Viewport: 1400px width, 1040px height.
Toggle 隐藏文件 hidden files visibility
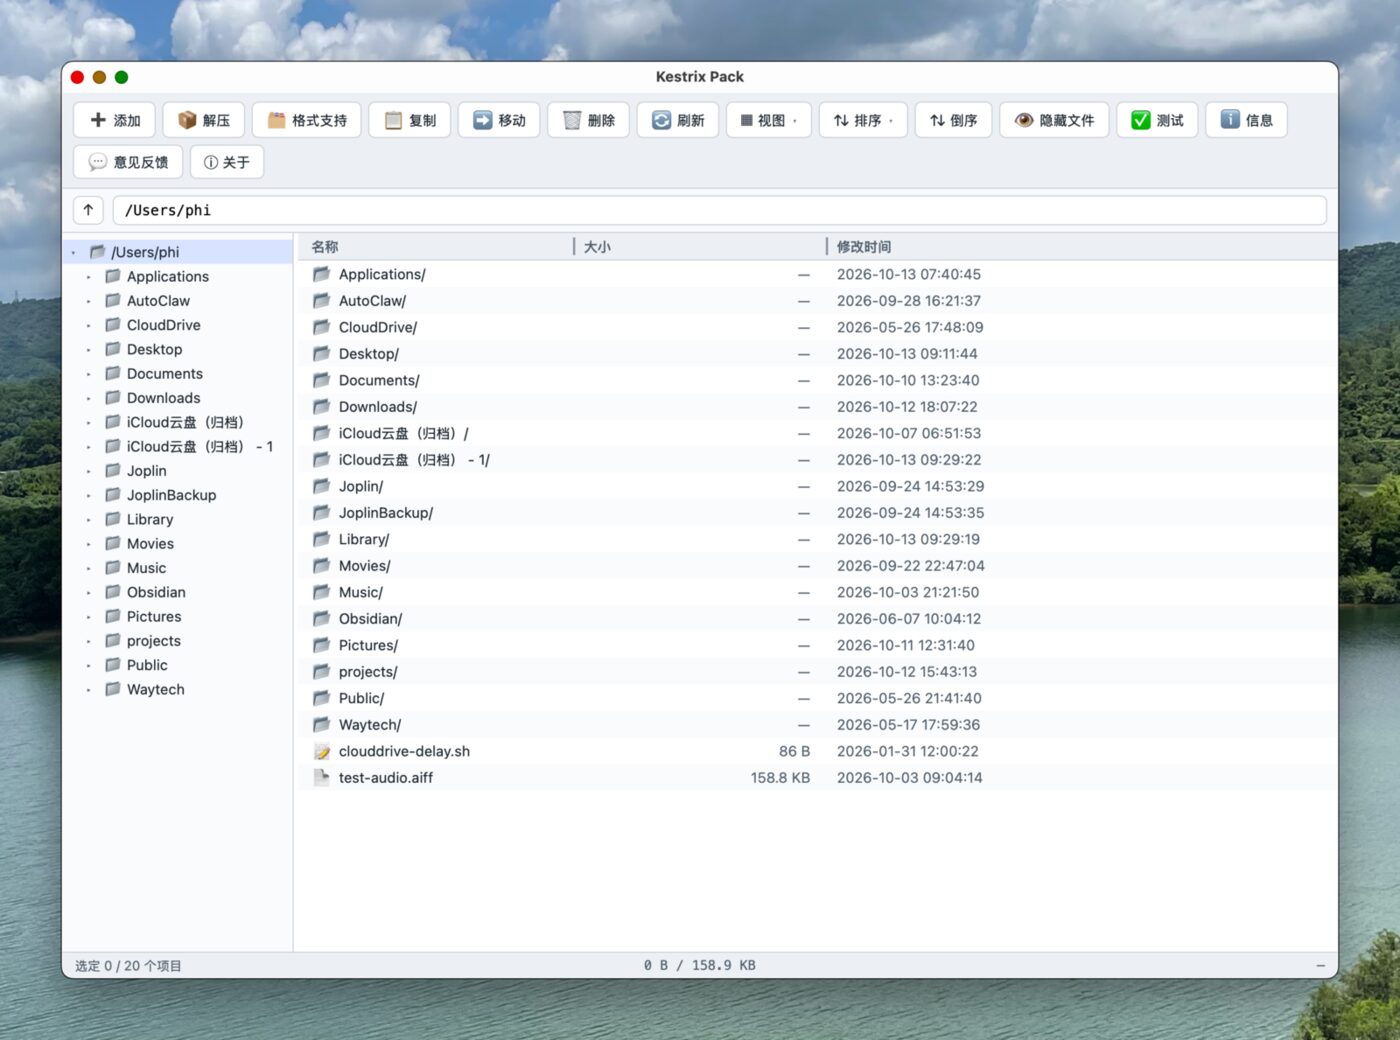click(1054, 120)
